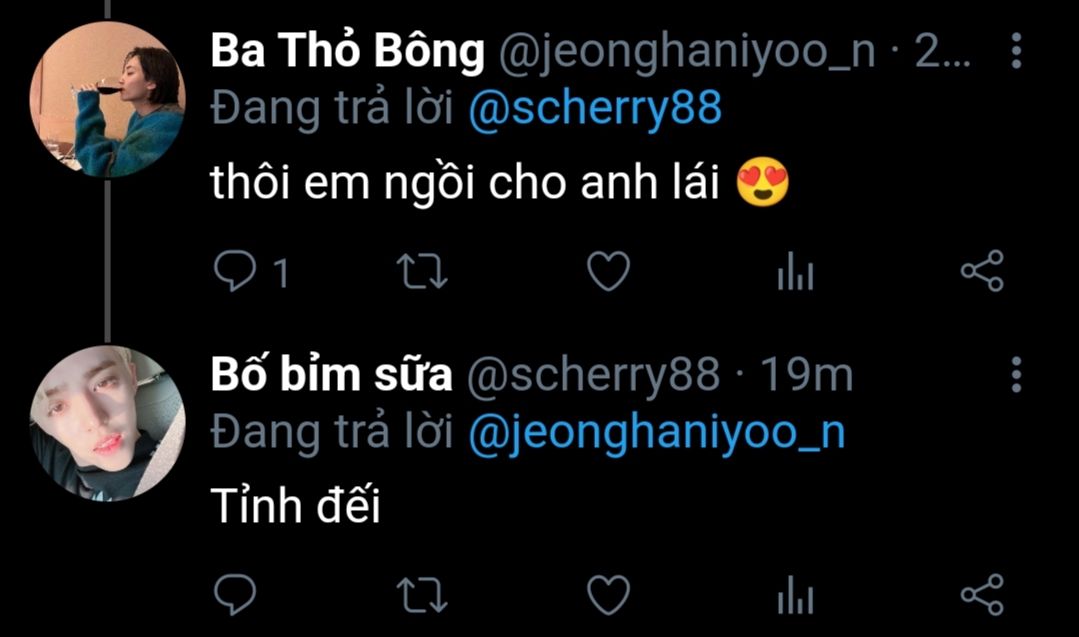Open more options for Bố bỉm sữa's tweet

pyautogui.click(x=1016, y=374)
